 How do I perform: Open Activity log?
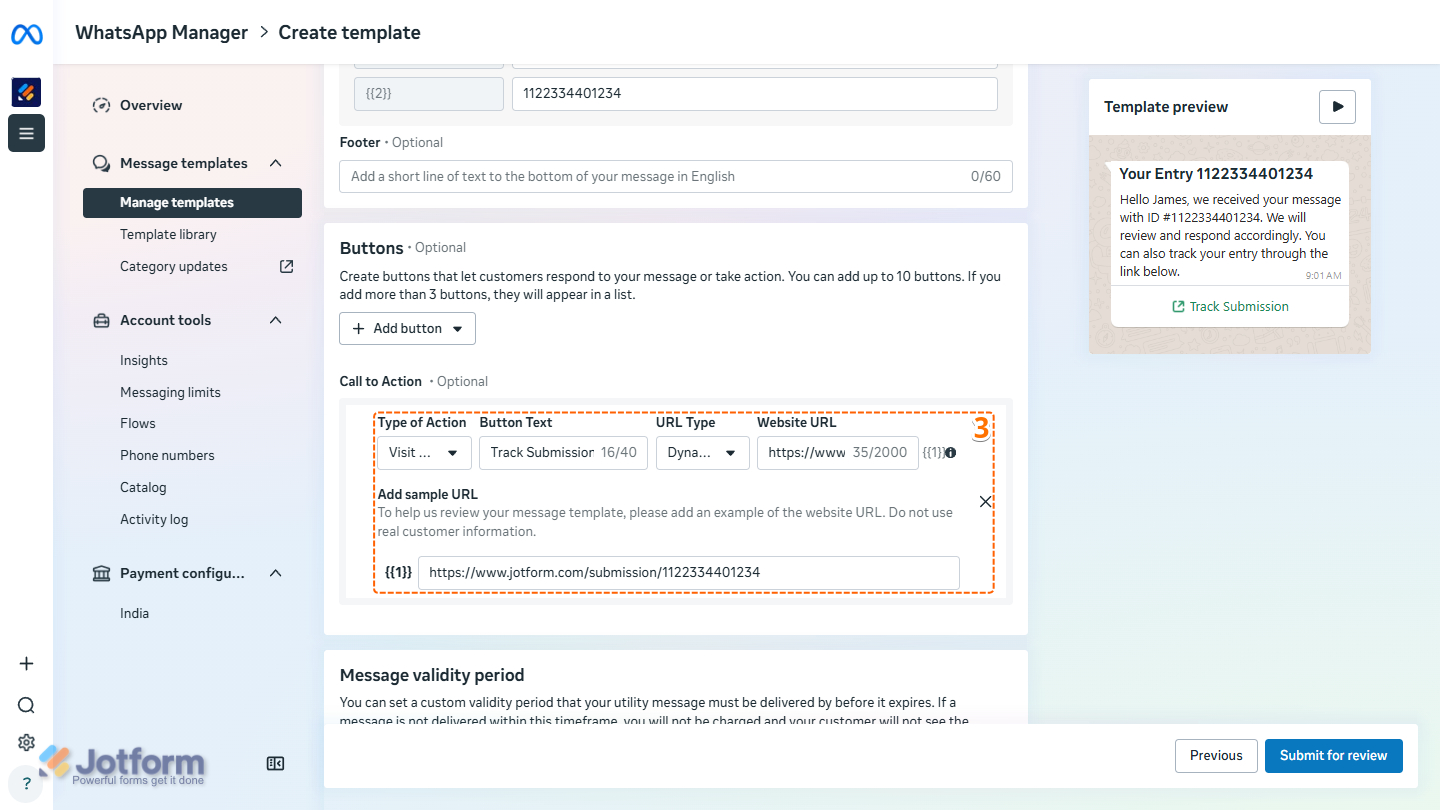pyautogui.click(x=154, y=519)
